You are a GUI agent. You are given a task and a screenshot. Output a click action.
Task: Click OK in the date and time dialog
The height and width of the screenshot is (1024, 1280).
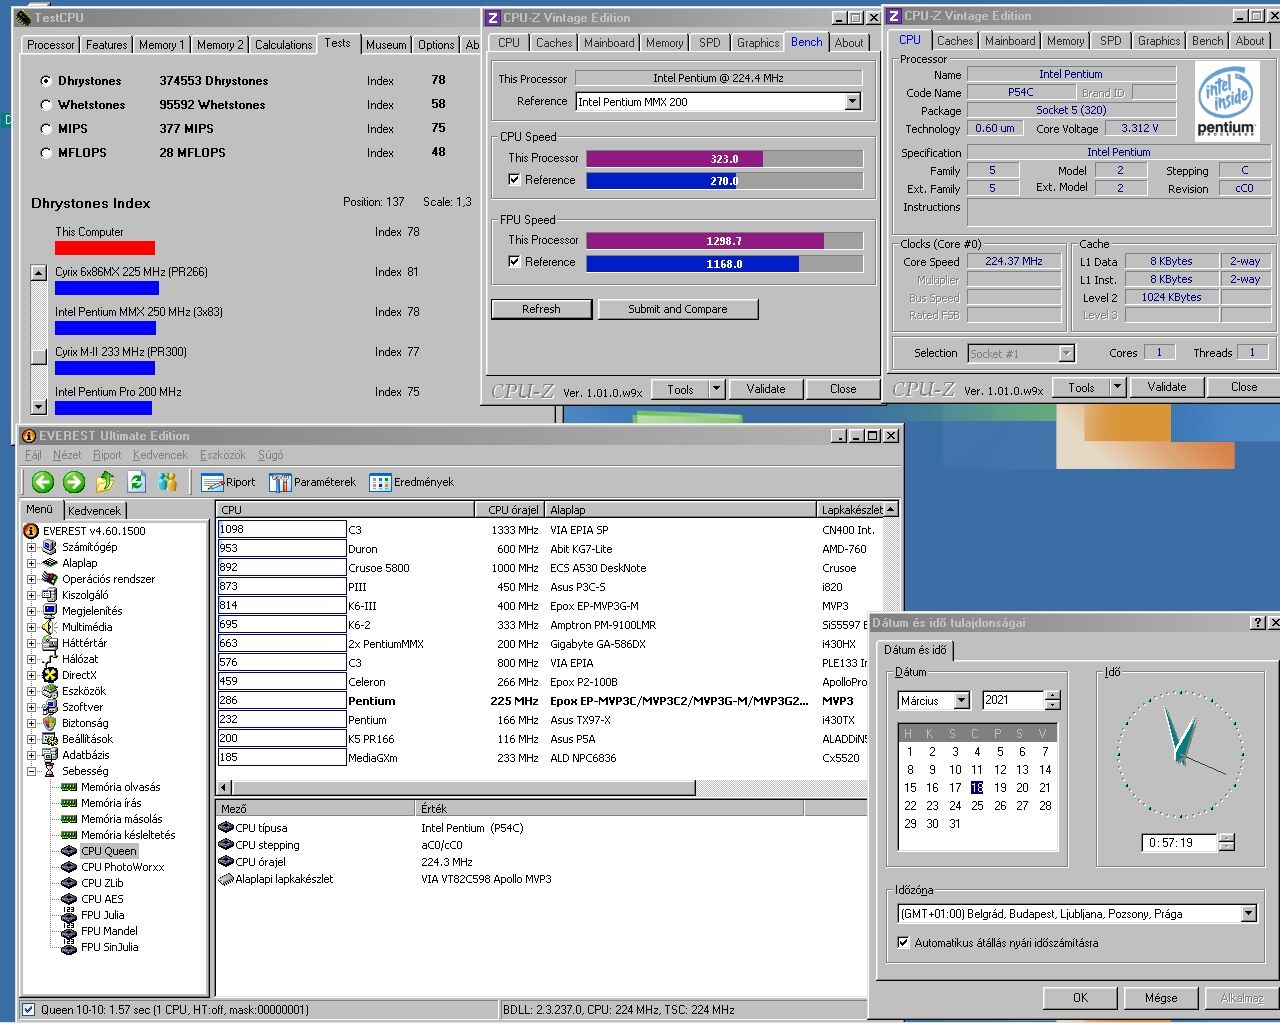1080,998
